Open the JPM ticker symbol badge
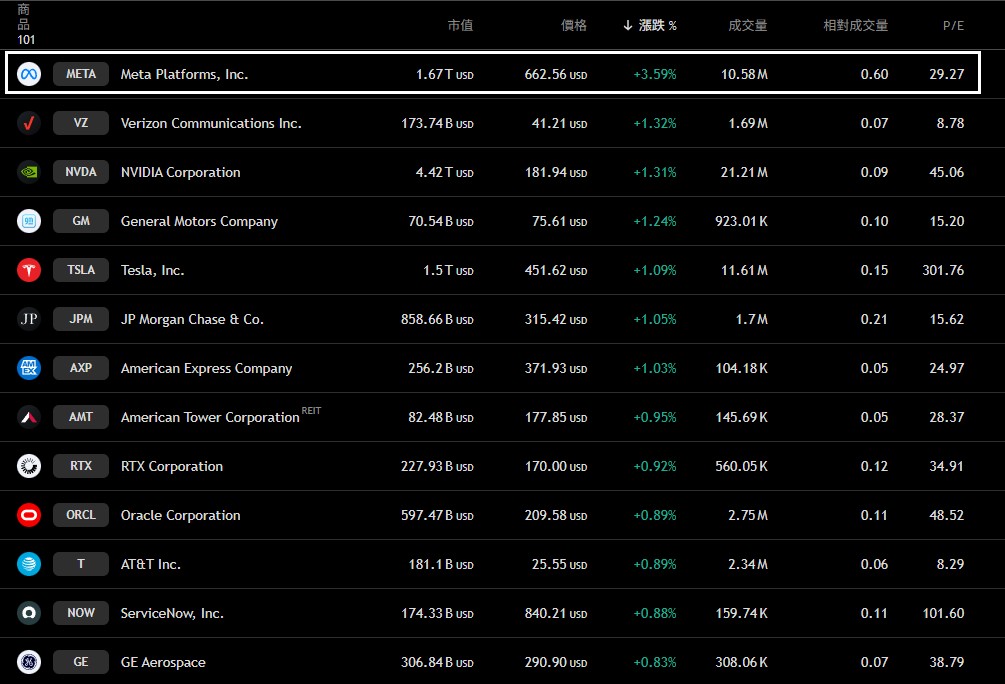 click(81, 319)
